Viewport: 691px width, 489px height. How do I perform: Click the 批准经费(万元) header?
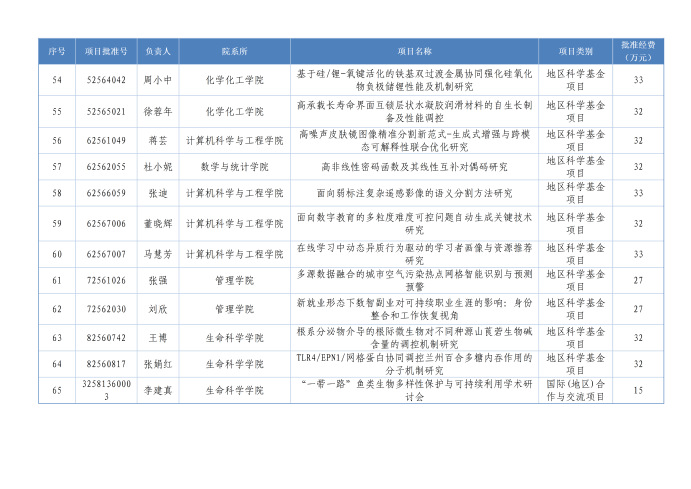tap(637, 51)
